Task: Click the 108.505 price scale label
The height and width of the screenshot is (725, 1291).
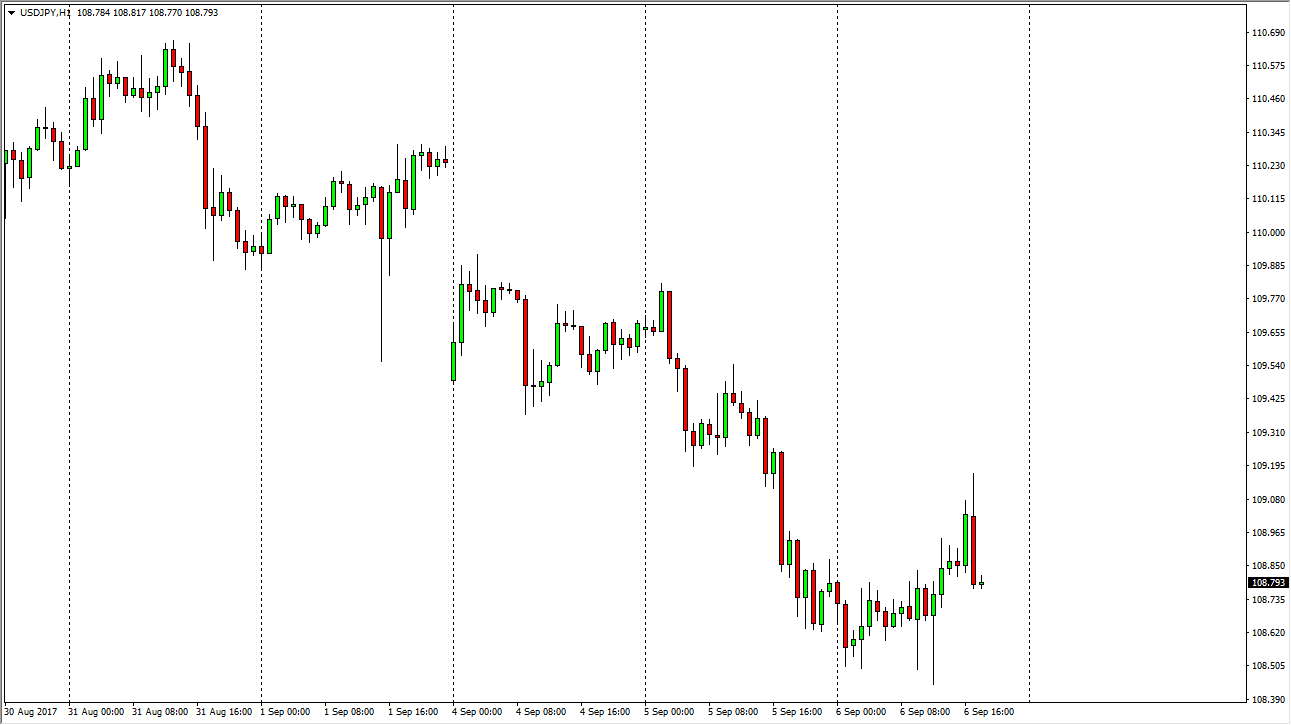Action: tap(1267, 666)
